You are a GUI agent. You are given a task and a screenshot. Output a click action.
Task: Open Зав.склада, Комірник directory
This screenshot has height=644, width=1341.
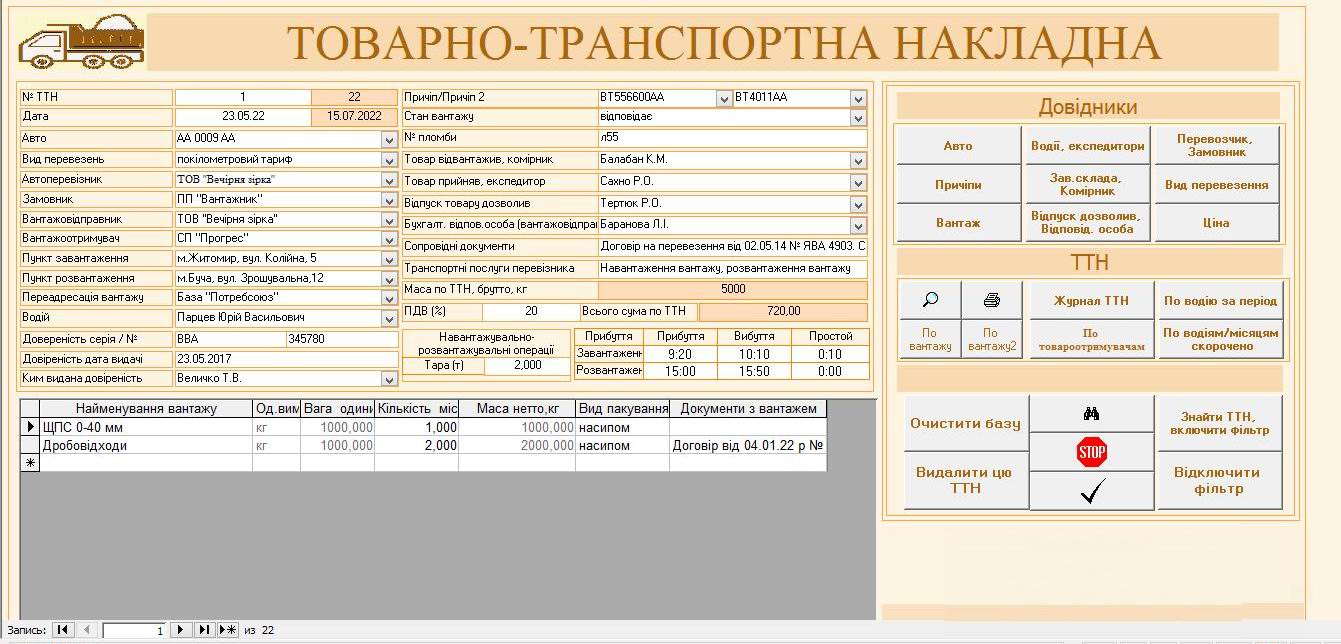coord(1087,185)
